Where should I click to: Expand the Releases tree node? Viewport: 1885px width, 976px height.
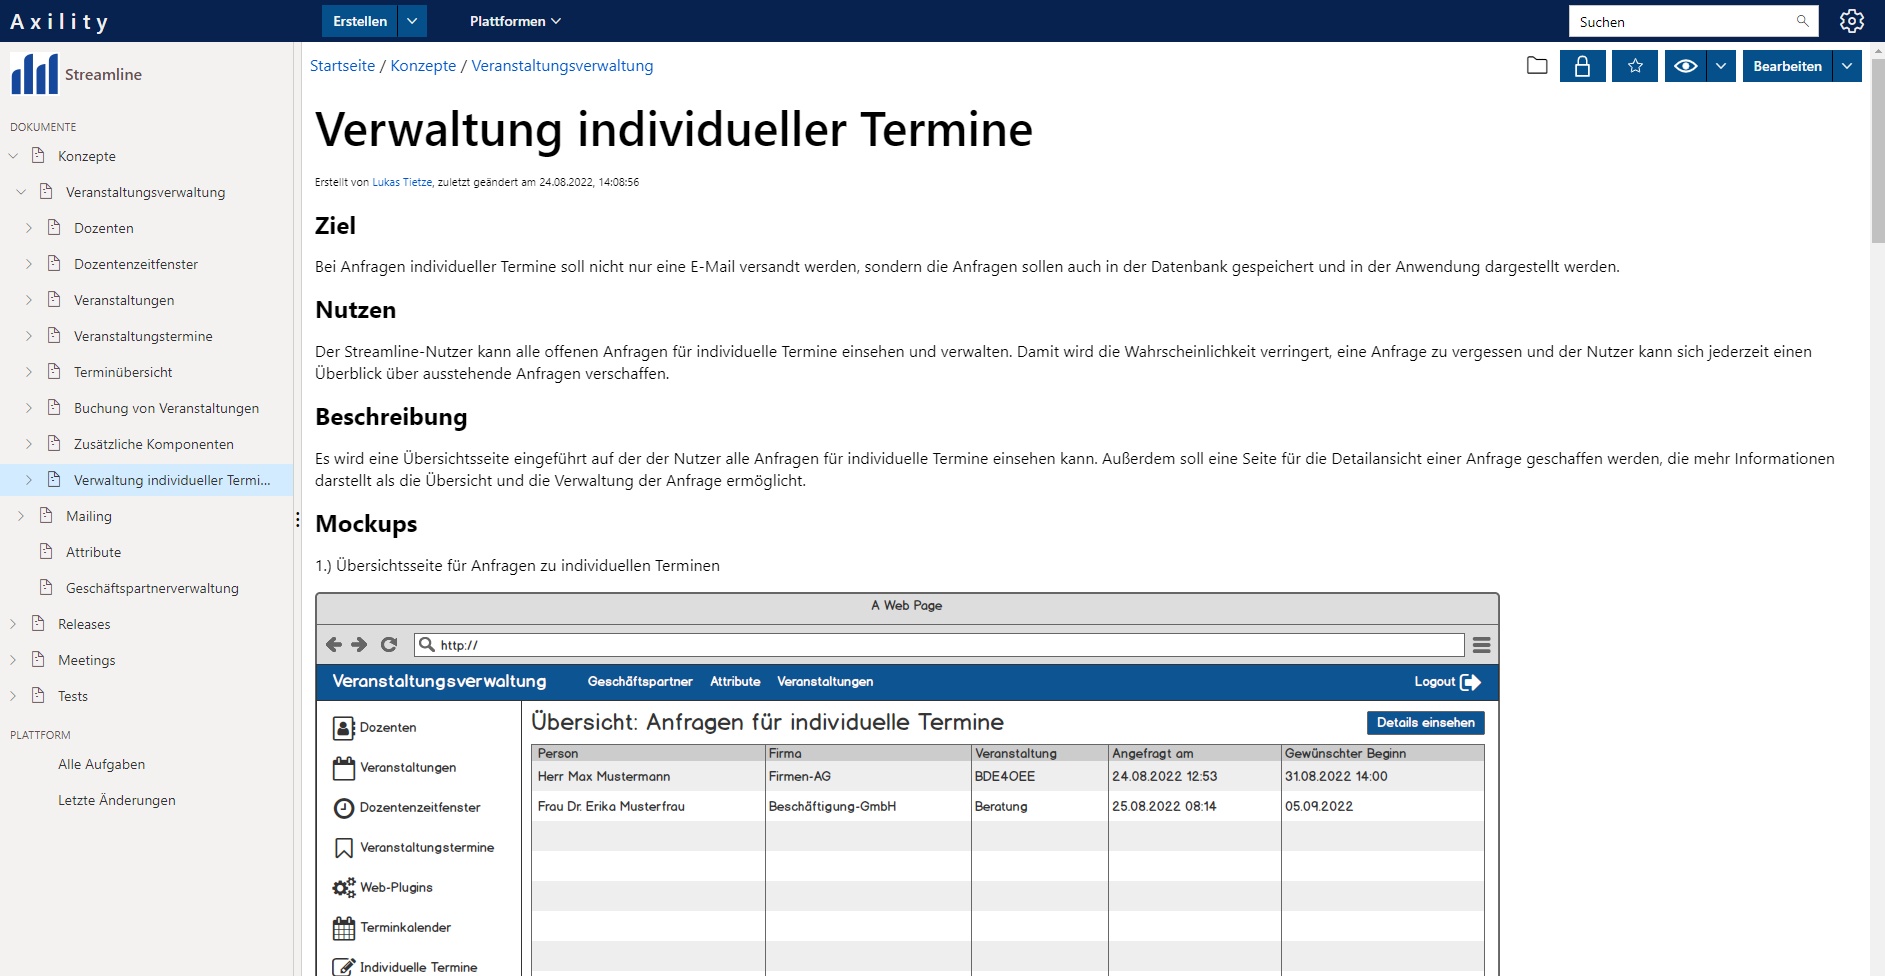13,624
